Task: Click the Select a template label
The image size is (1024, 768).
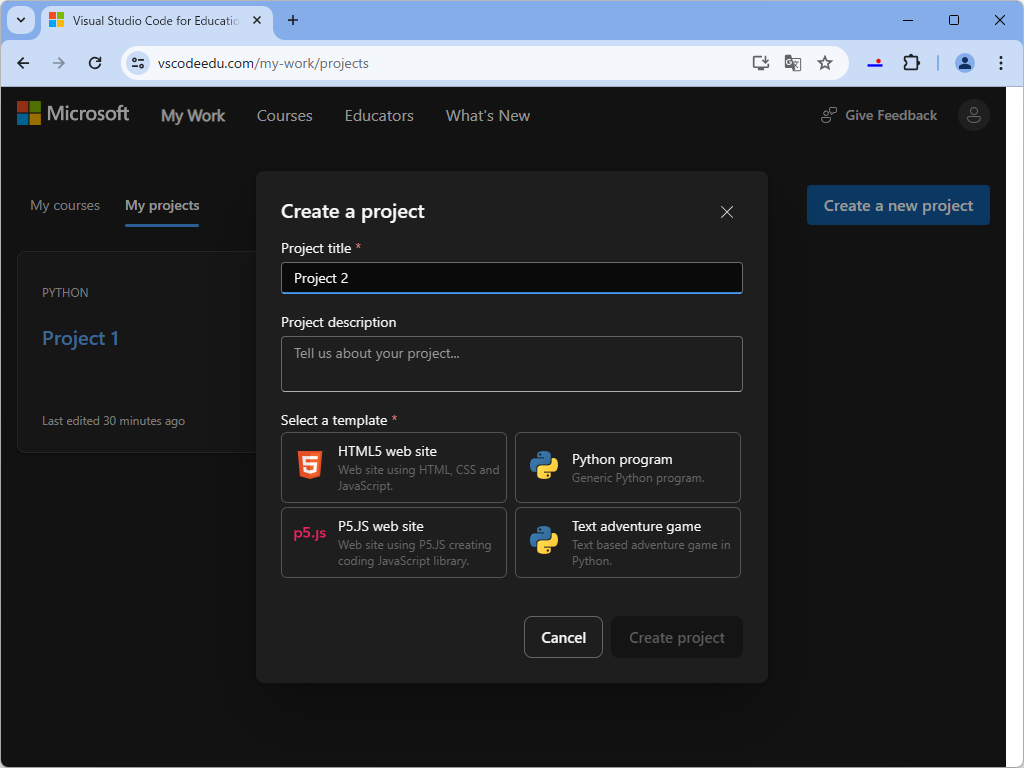Action: pos(334,421)
